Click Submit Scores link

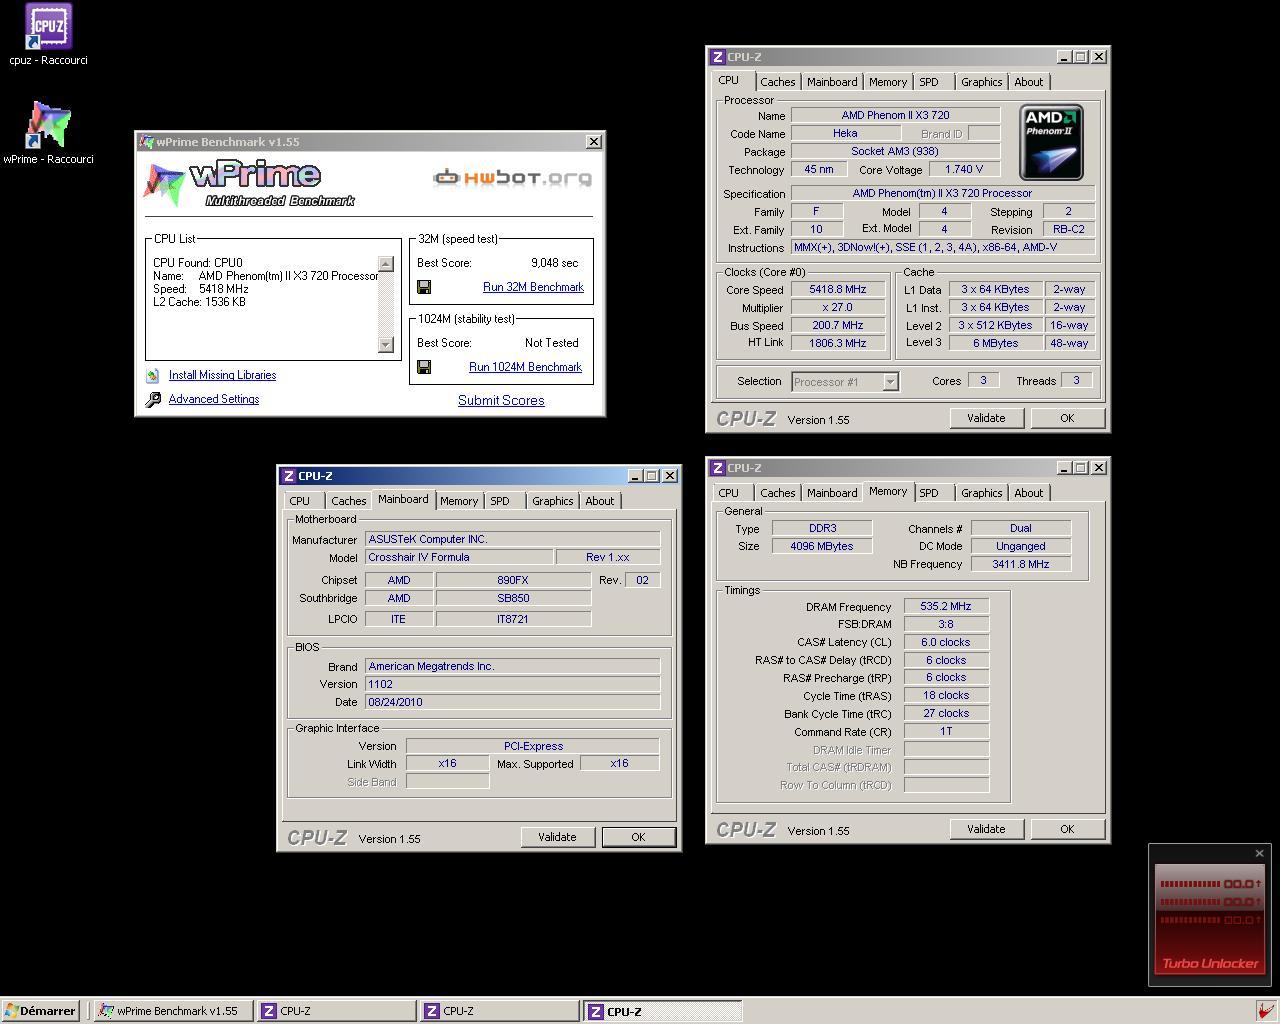coord(501,400)
